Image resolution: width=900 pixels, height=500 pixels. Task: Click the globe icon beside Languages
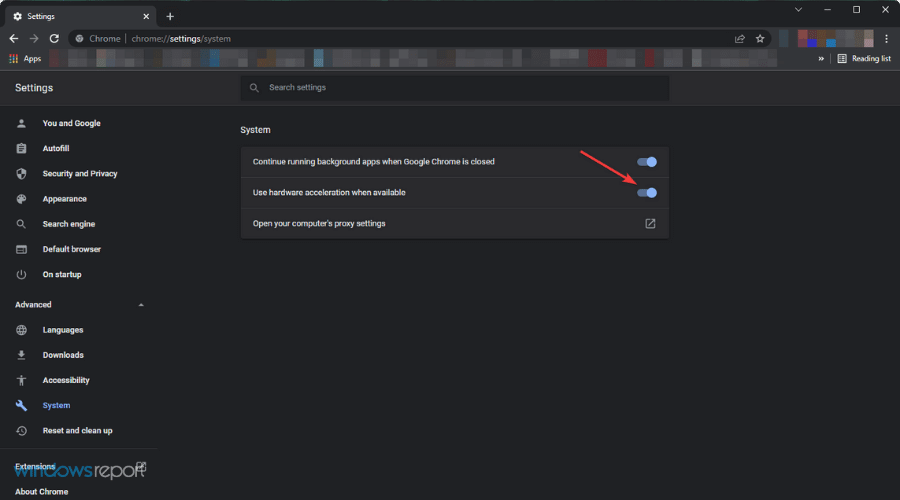pyautogui.click(x=21, y=330)
